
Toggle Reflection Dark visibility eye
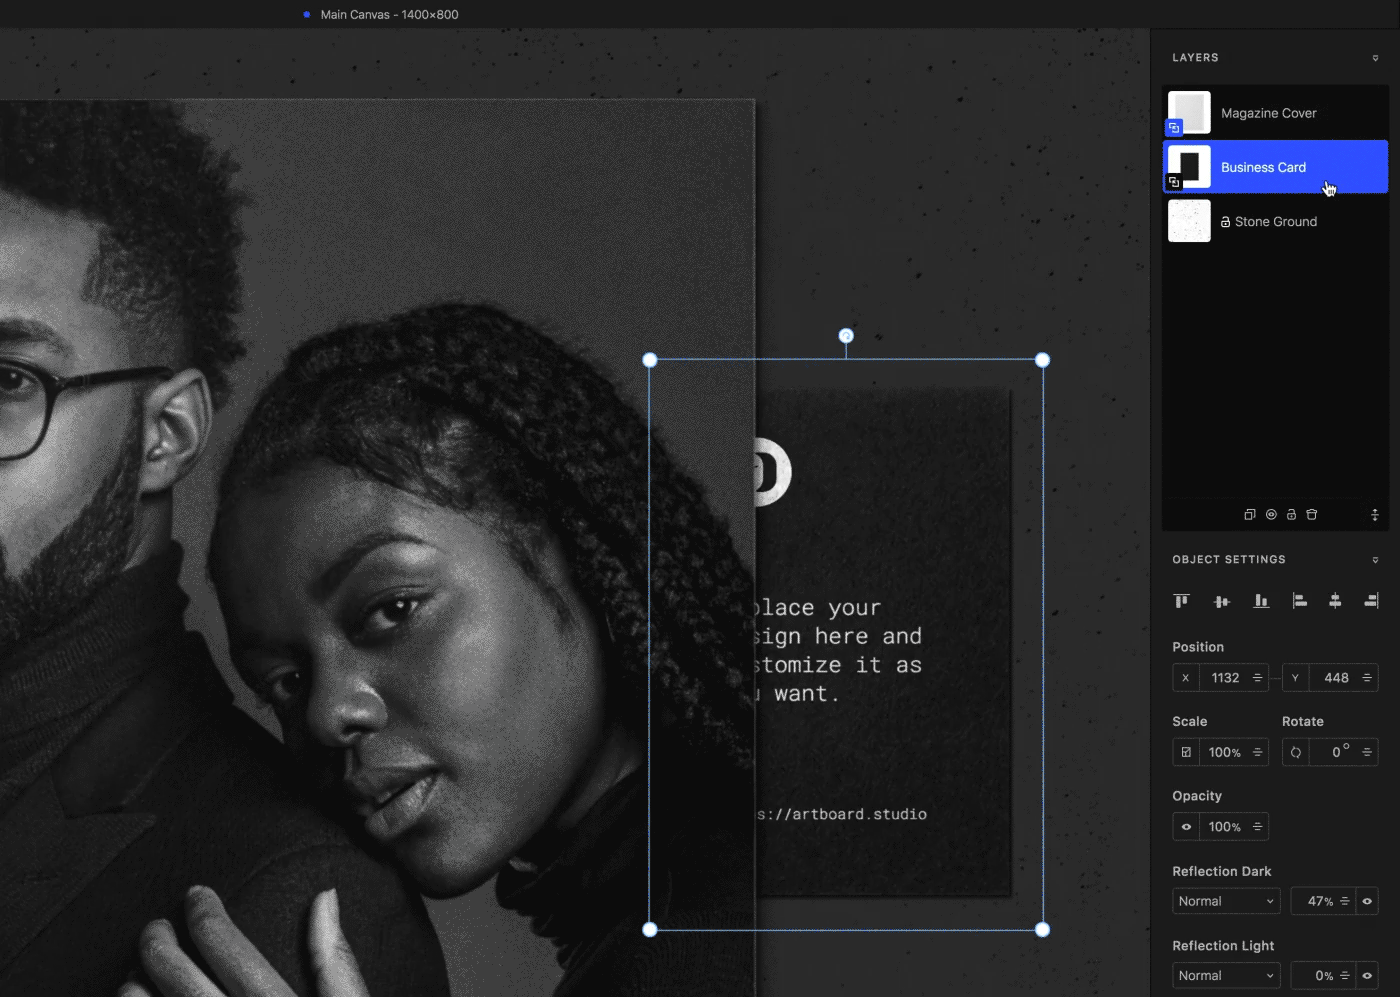1367,901
